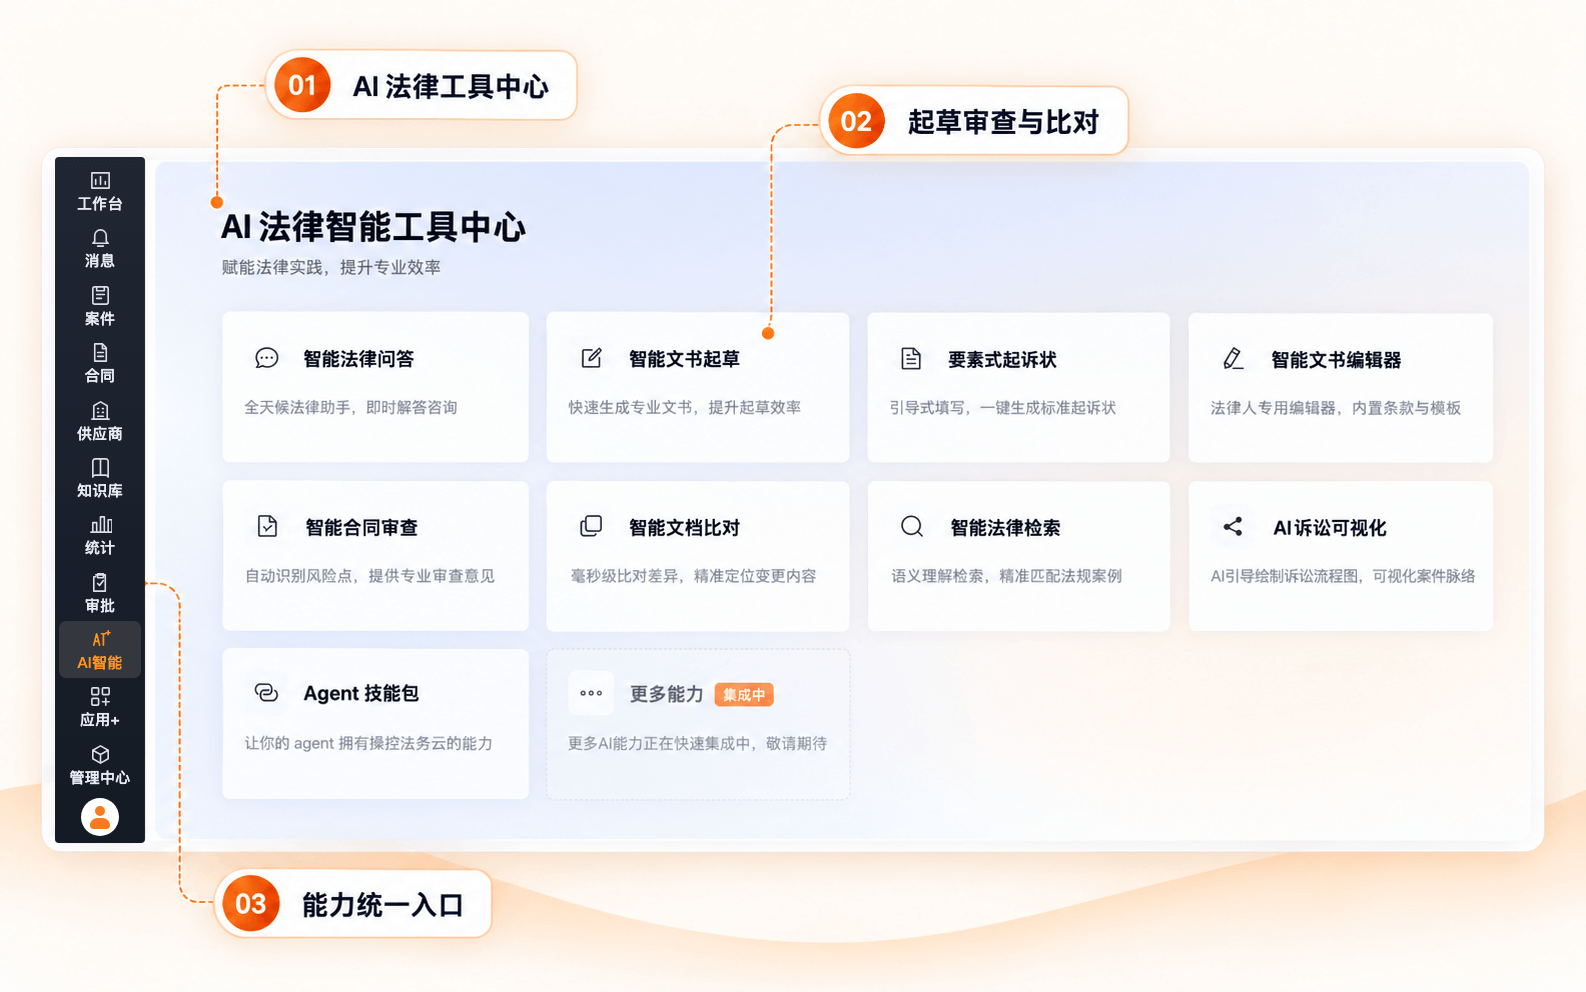Open the 智能法律检索 card title
Viewport: 1586px width, 992px height.
[x=1005, y=528]
